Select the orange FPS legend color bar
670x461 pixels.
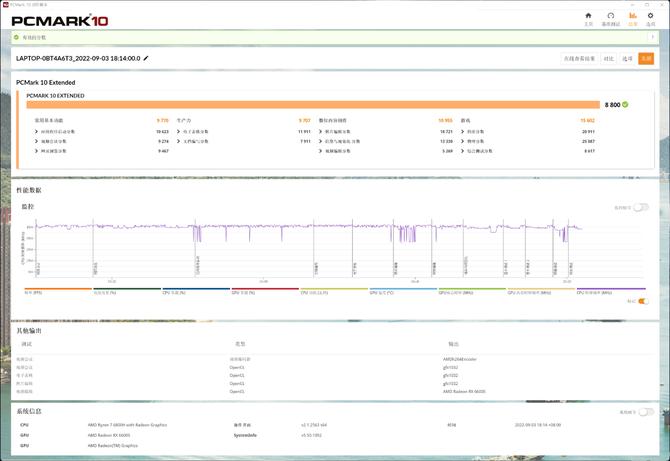click(56, 290)
